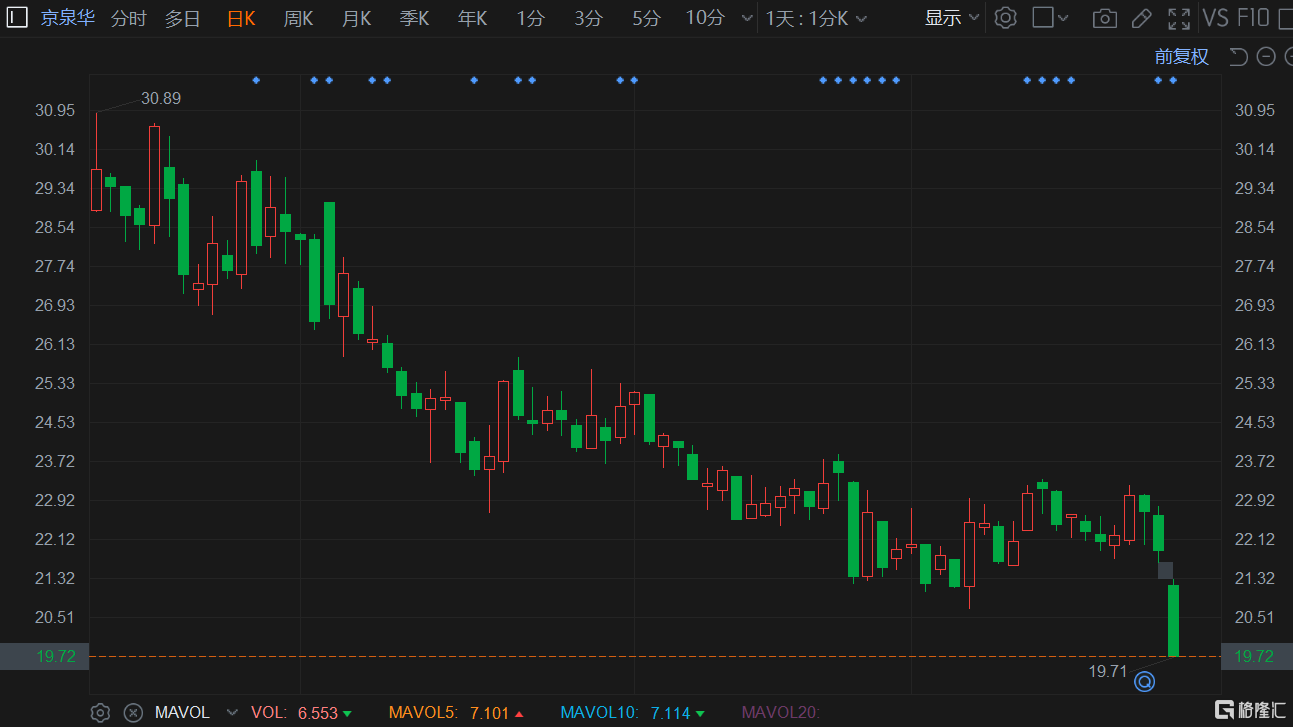Open MAVOL indicator settings gear
1293x727 pixels.
pyautogui.click(x=100, y=713)
